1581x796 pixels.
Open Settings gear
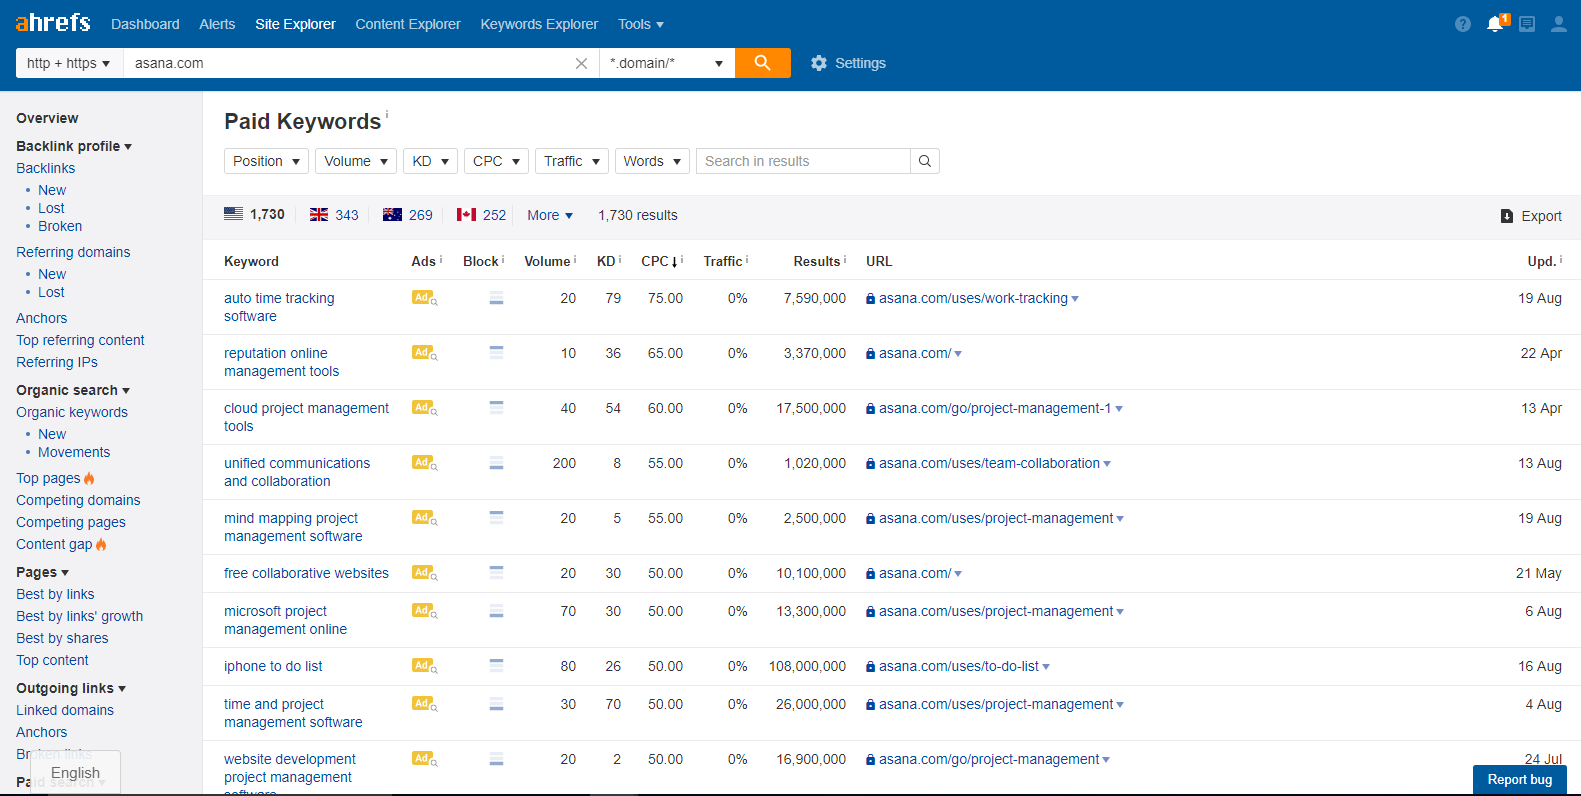[x=848, y=63]
